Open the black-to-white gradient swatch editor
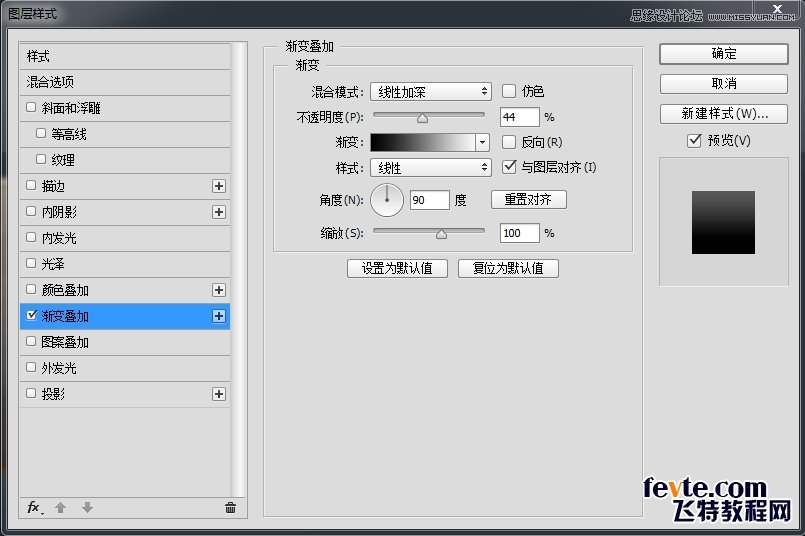 click(x=423, y=142)
